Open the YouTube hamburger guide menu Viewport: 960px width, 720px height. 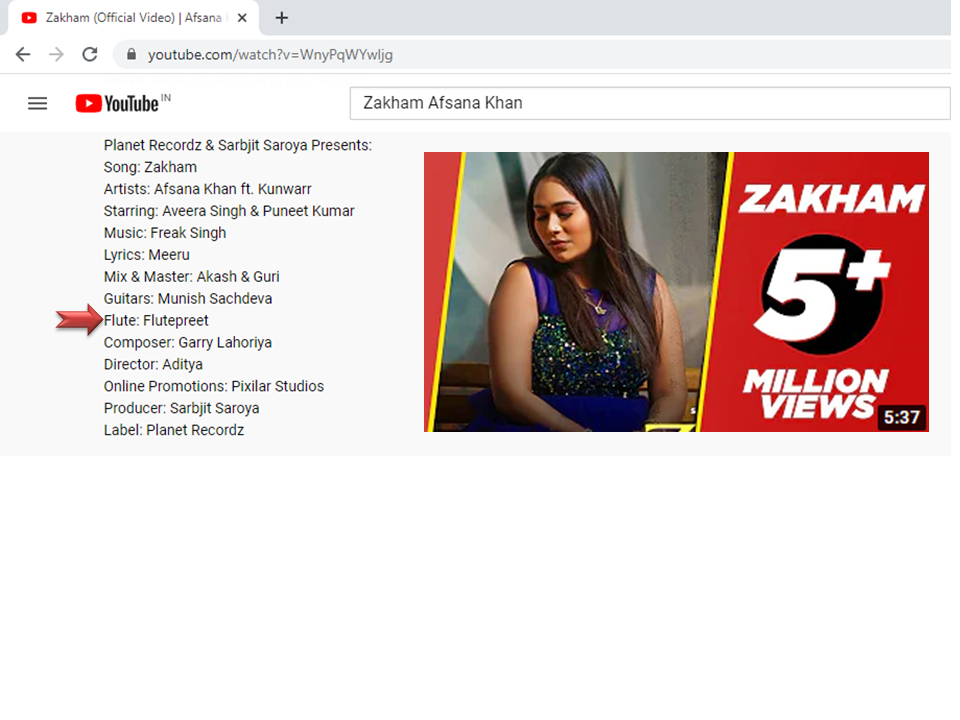point(37,103)
